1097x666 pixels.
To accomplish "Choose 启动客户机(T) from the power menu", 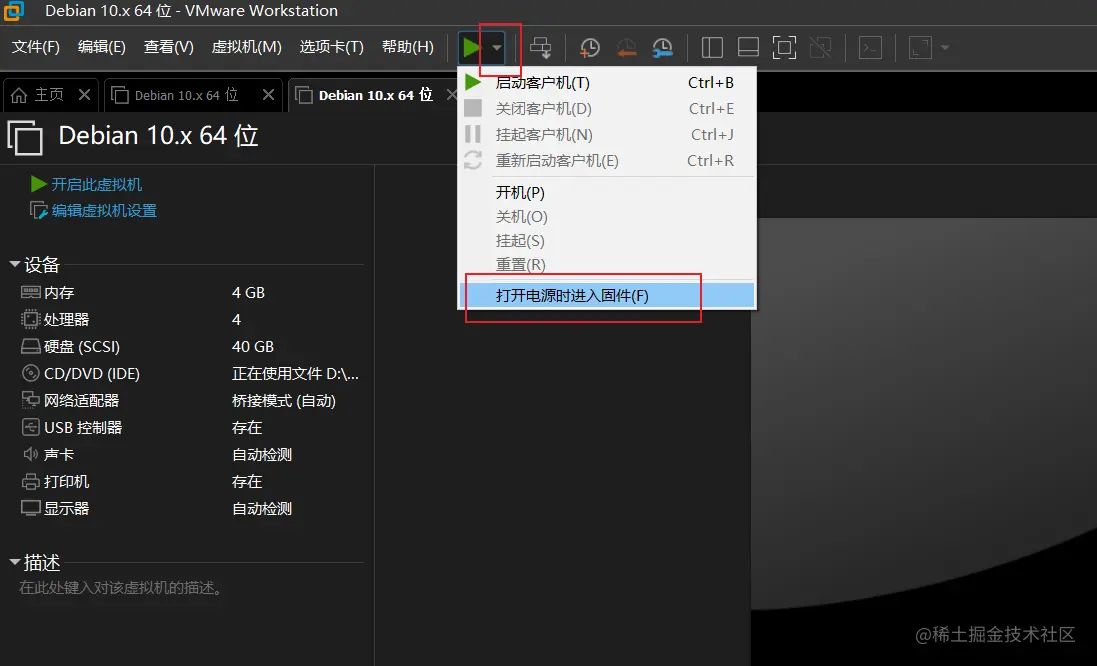I will coord(607,83).
